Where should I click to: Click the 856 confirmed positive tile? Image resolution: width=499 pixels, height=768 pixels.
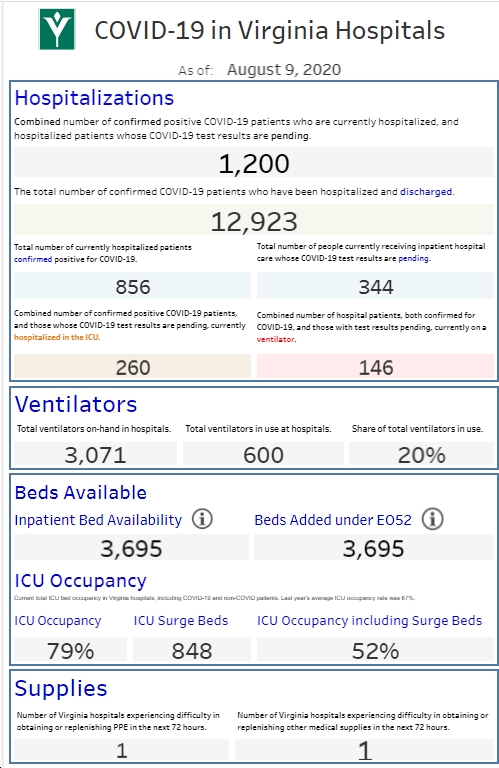(132, 286)
